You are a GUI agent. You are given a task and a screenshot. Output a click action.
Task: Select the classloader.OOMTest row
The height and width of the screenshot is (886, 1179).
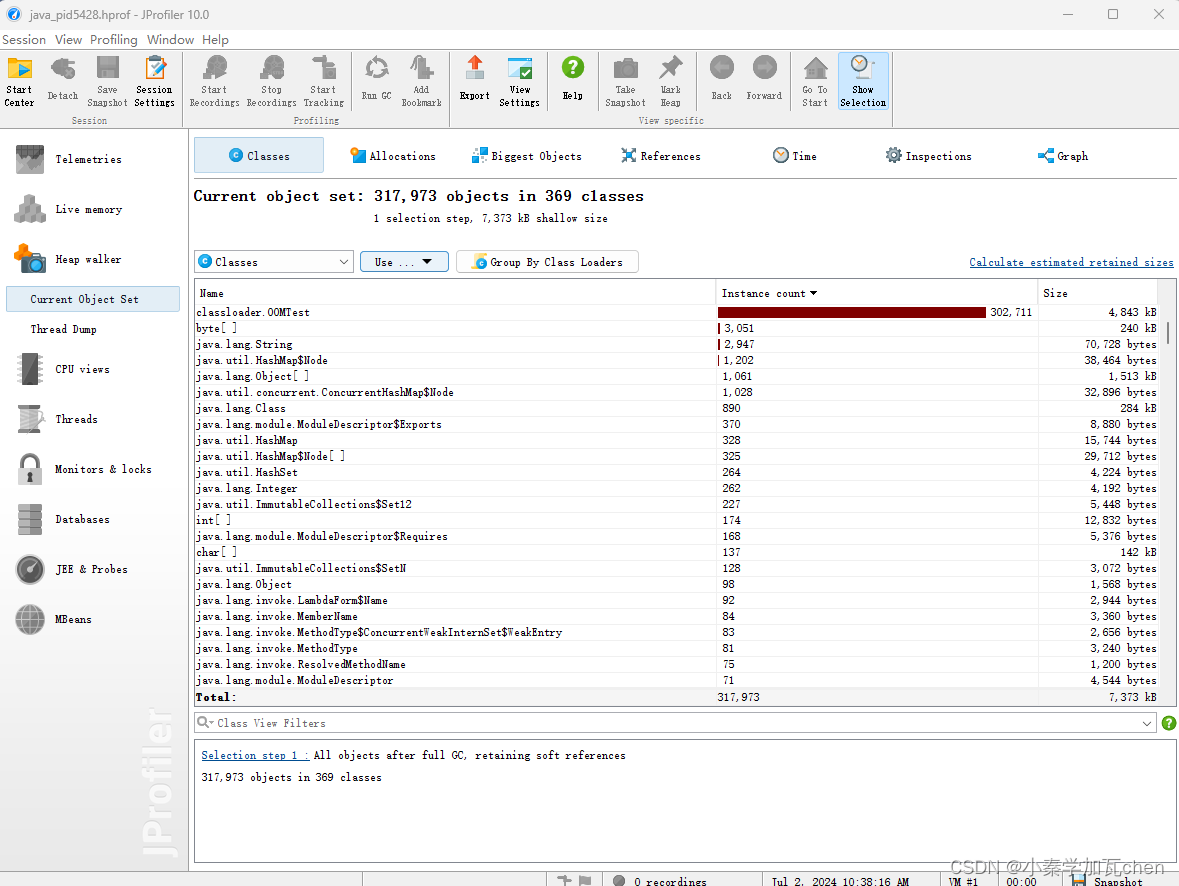click(x=676, y=312)
